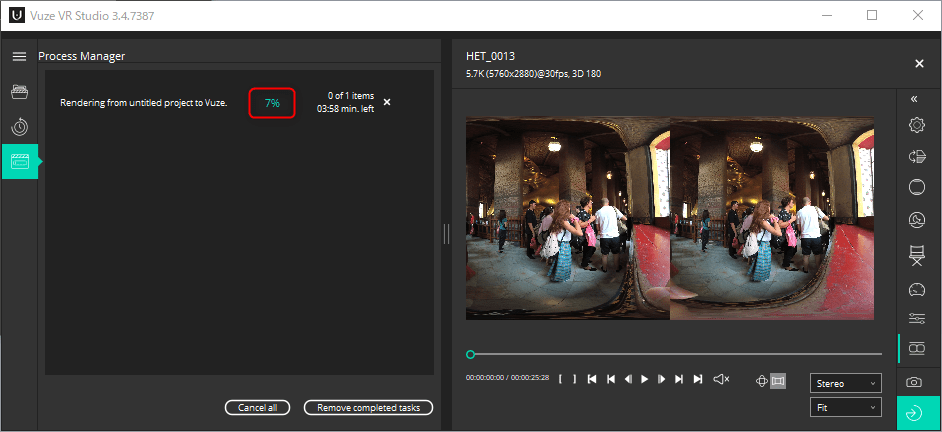Click the '03:58 min. left' text
Screen dimensions: 942x432
(345, 109)
